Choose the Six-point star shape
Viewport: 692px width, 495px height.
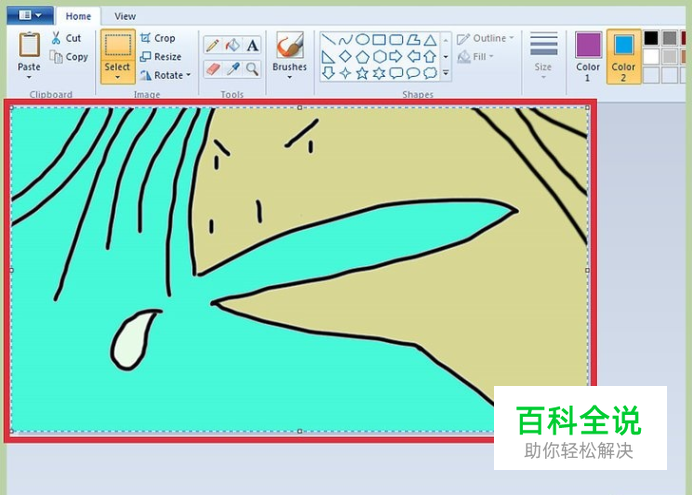[x=379, y=73]
